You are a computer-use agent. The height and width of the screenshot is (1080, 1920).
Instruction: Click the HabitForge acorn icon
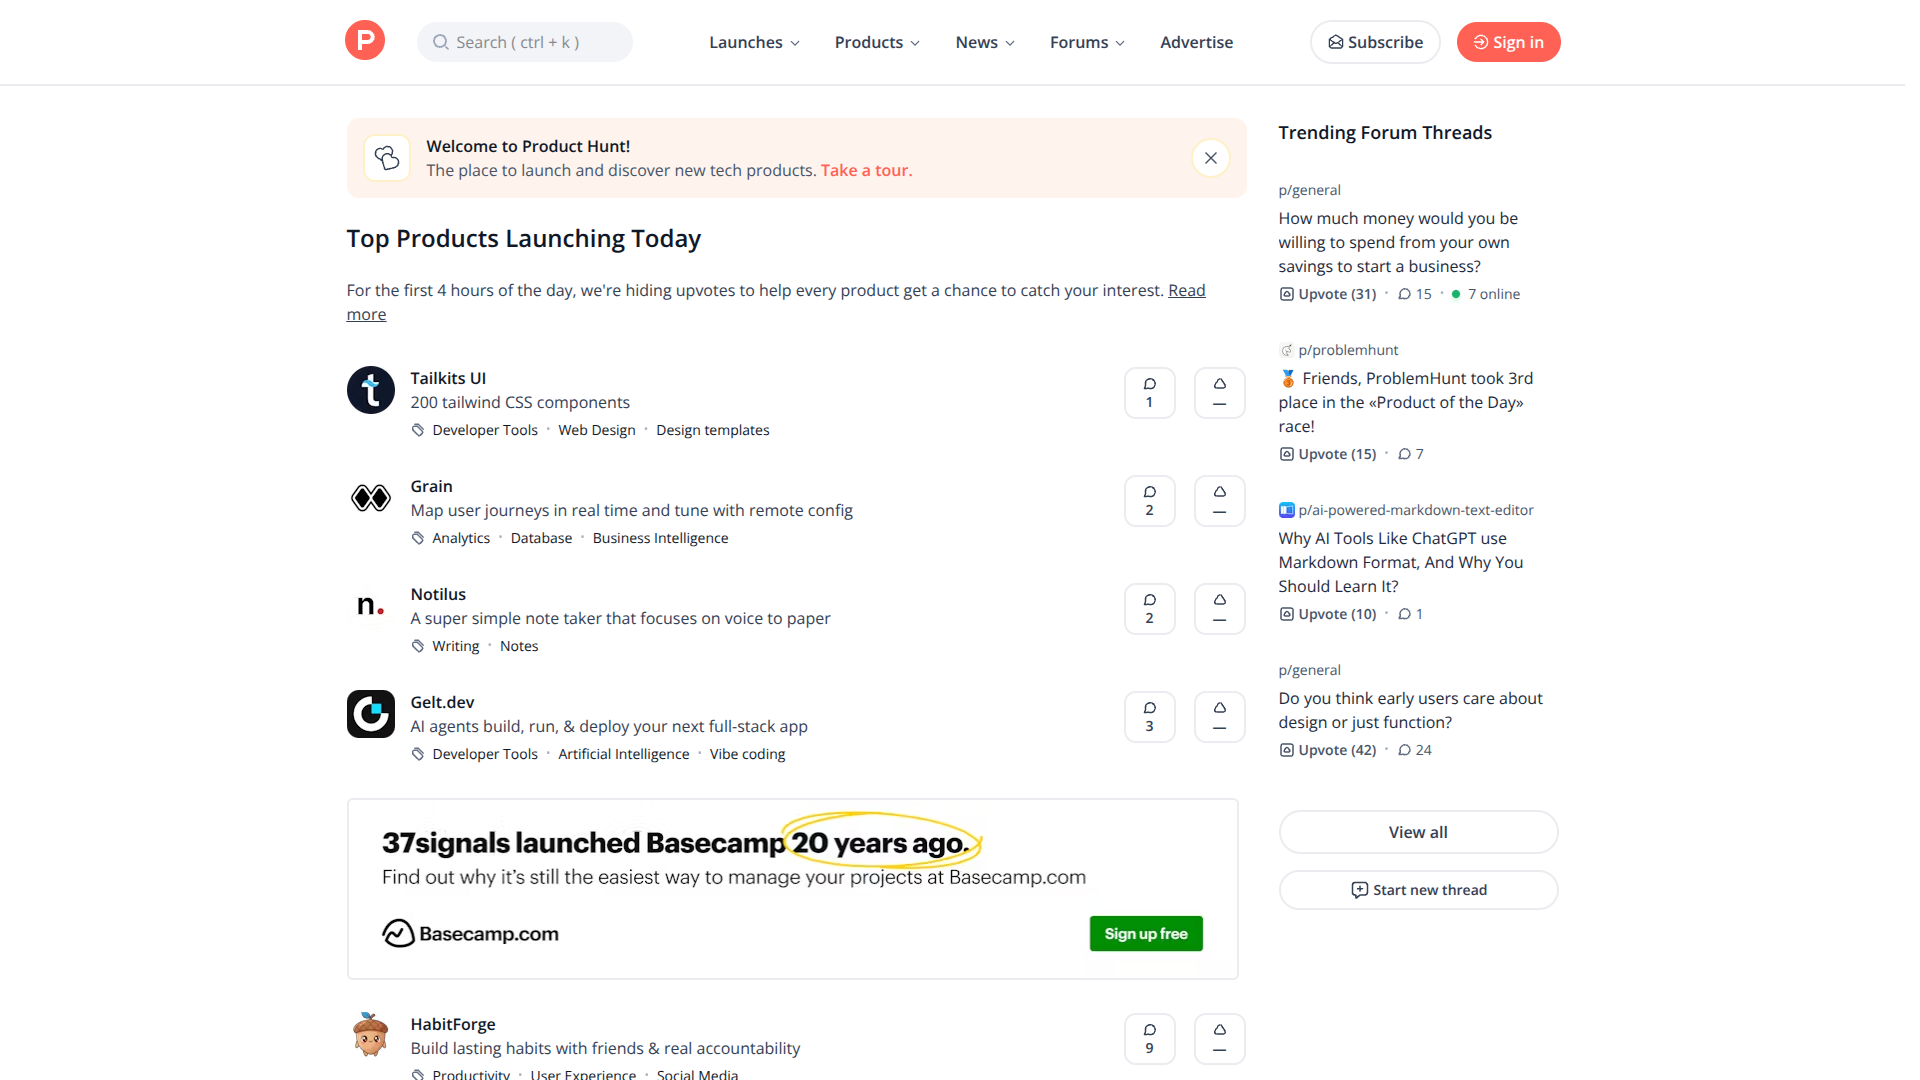coord(370,1035)
